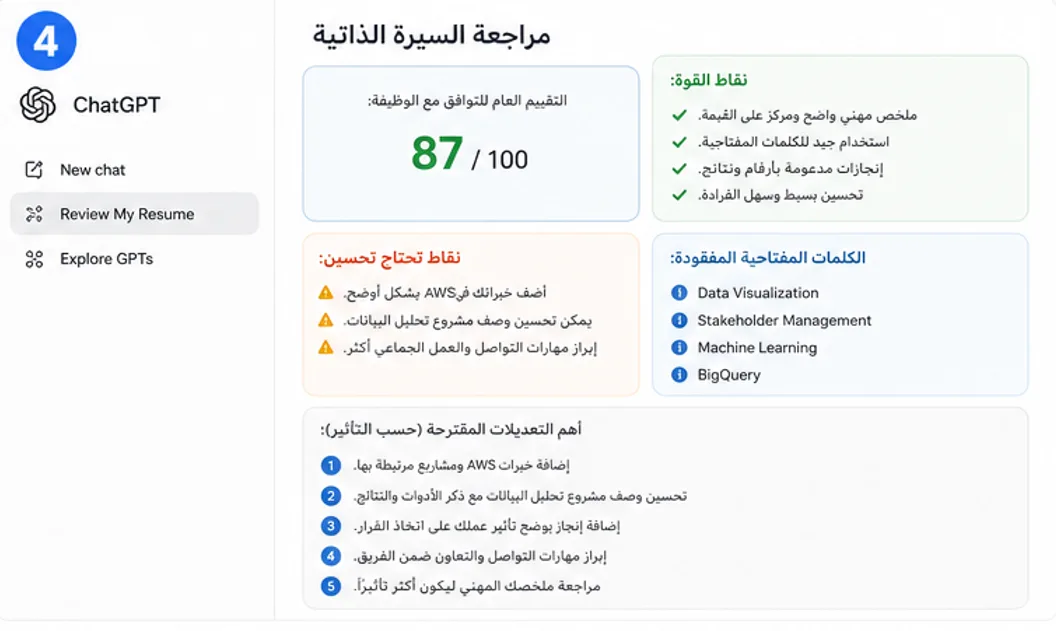Click the Explore GPTs grid icon
Screen dimensions: 1056x631
tap(34, 259)
